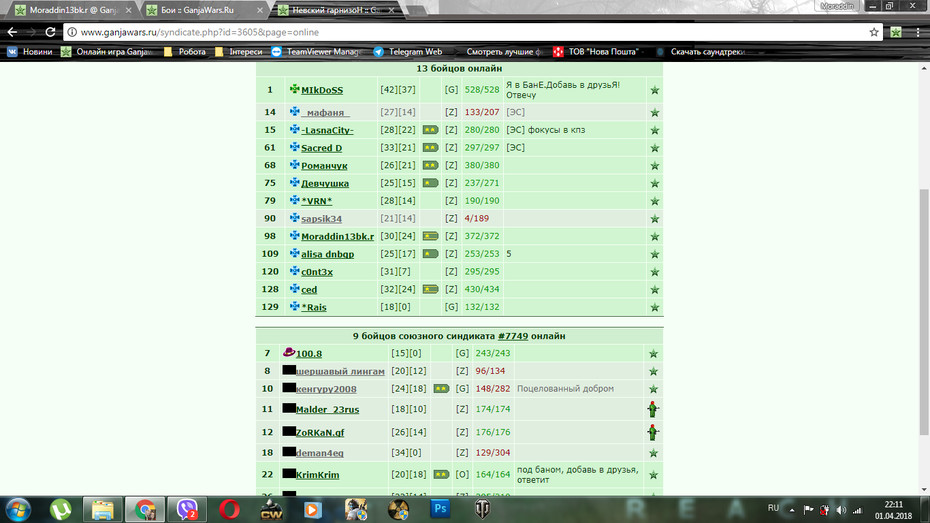Open KrimKrim player profile

click(x=317, y=475)
